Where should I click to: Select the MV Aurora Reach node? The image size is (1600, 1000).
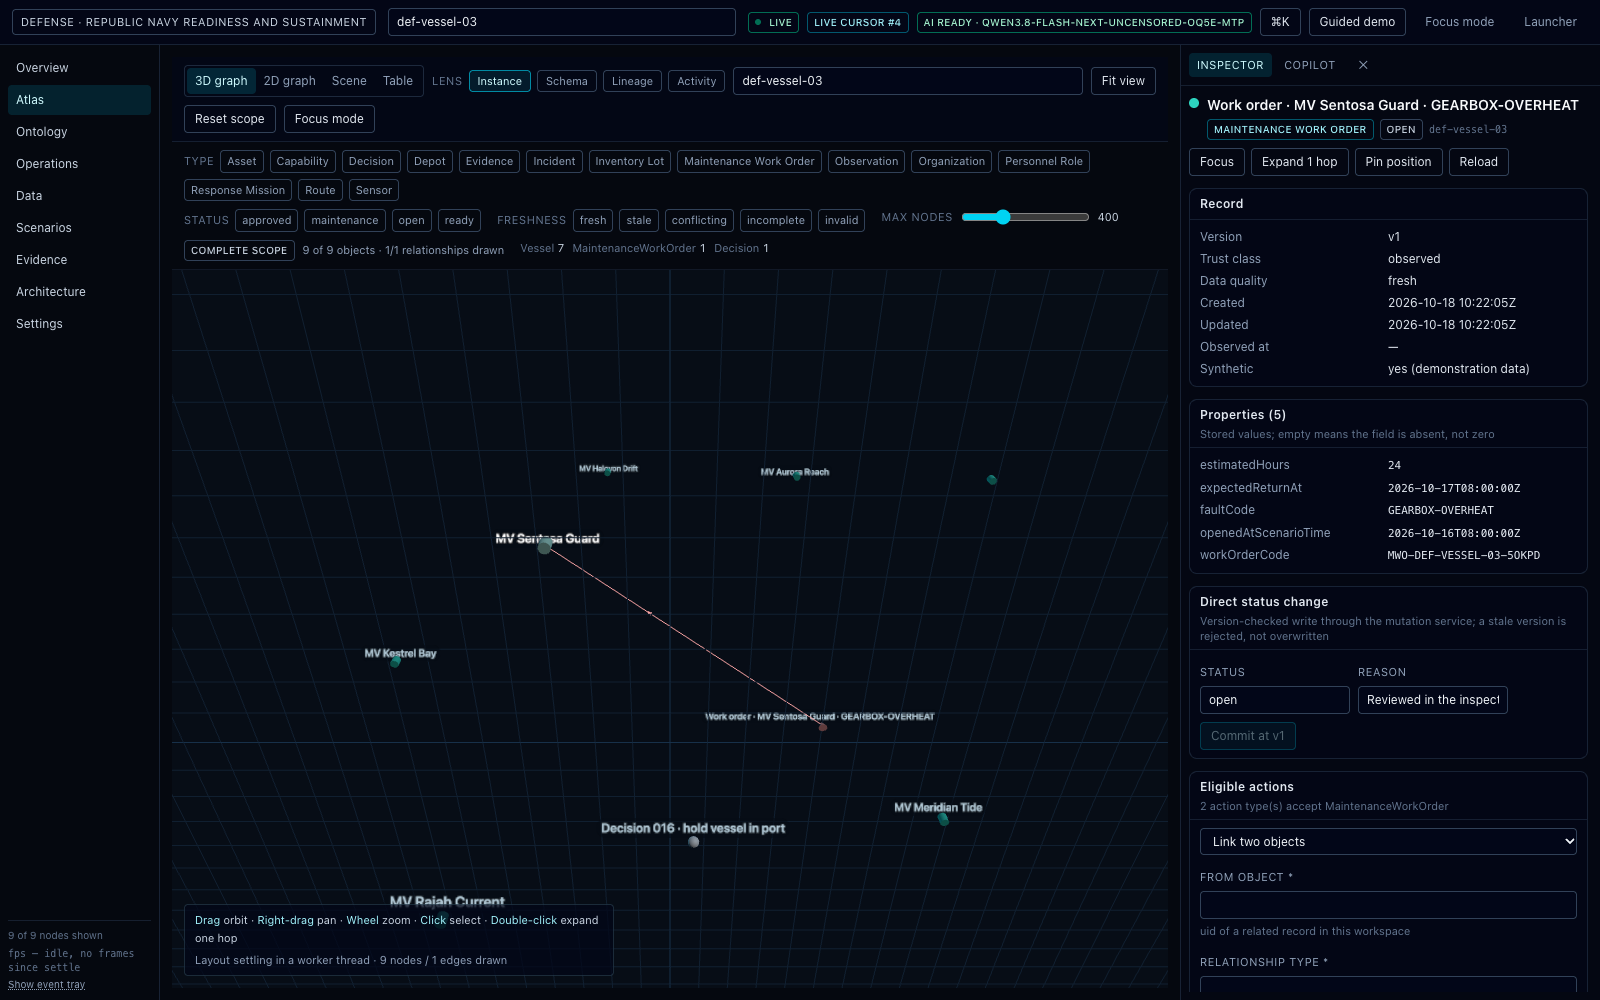coord(797,477)
